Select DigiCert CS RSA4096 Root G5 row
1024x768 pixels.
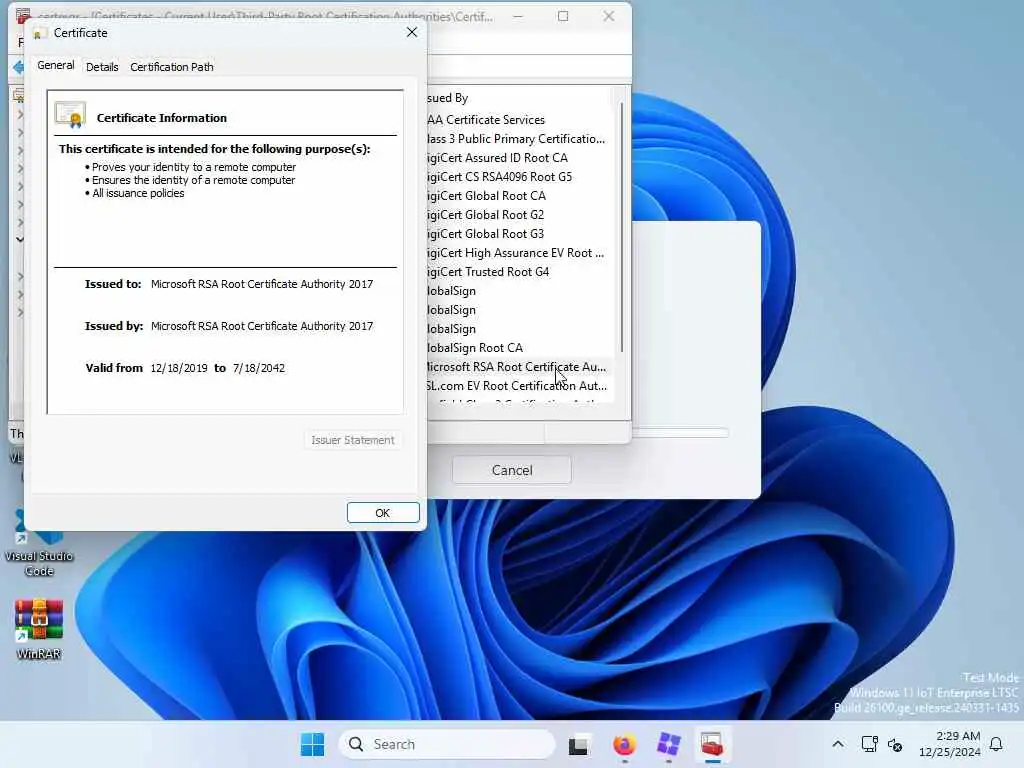pos(519,176)
